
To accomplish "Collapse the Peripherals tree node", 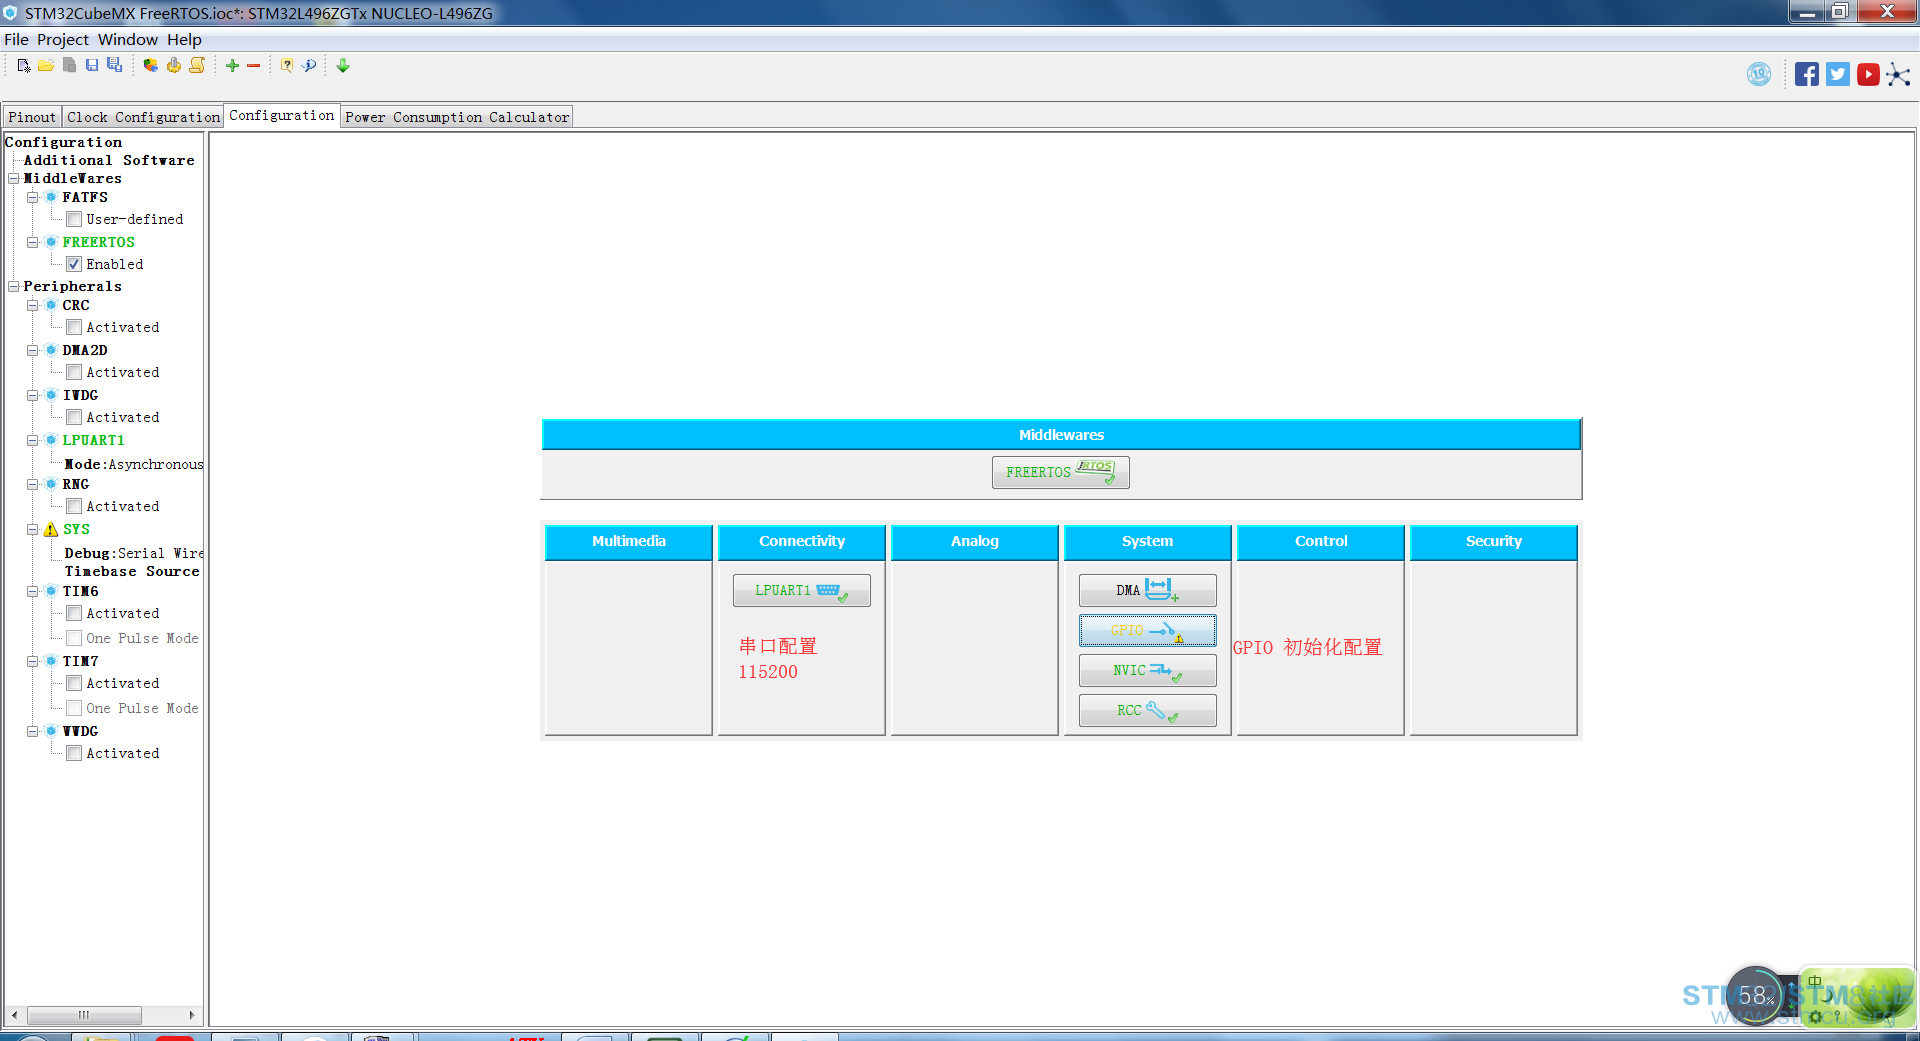I will pyautogui.click(x=14, y=287).
